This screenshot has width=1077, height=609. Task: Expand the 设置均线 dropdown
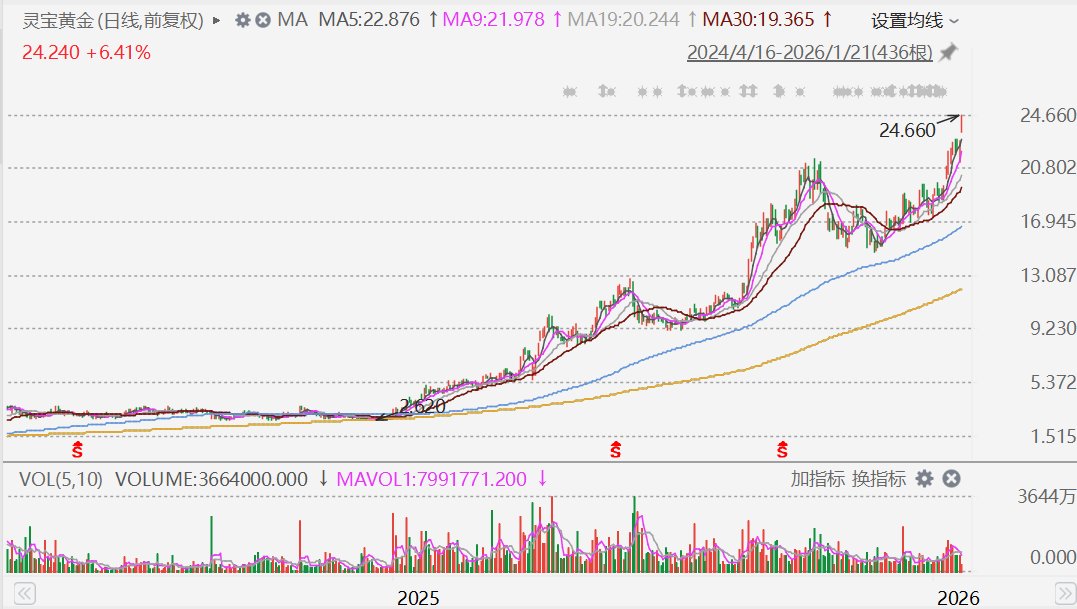coord(914,21)
